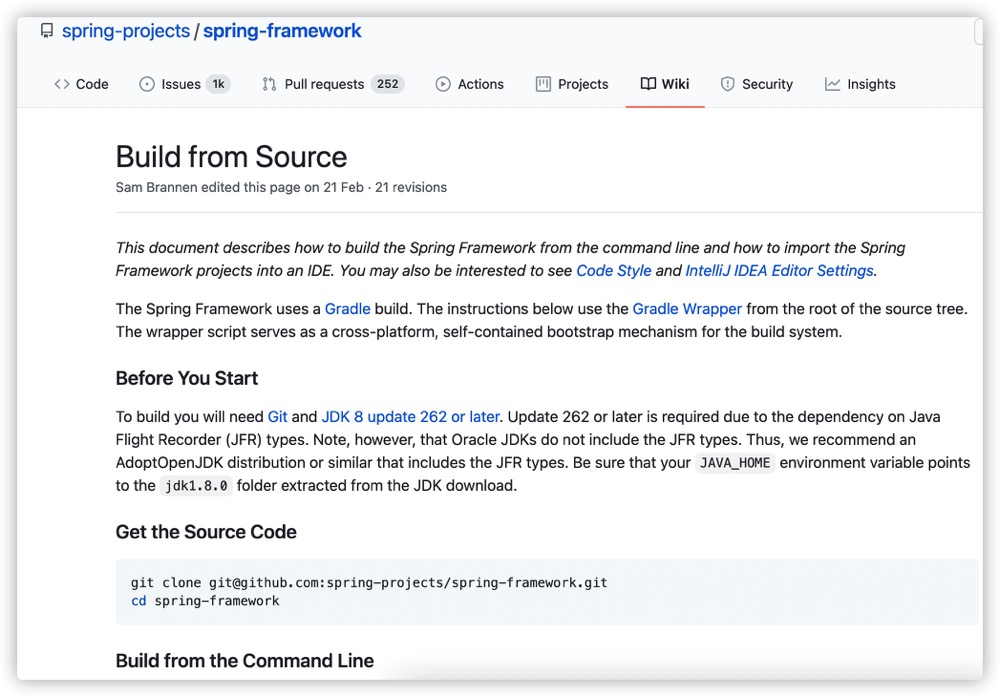This screenshot has width=1000, height=697.
Task: Select the Projects tab
Action: point(572,84)
